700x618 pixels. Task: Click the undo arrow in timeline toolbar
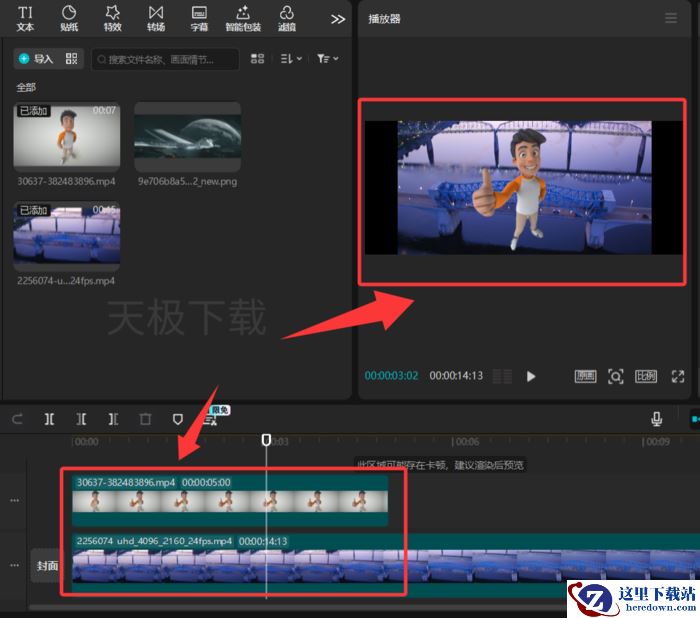click(17, 419)
